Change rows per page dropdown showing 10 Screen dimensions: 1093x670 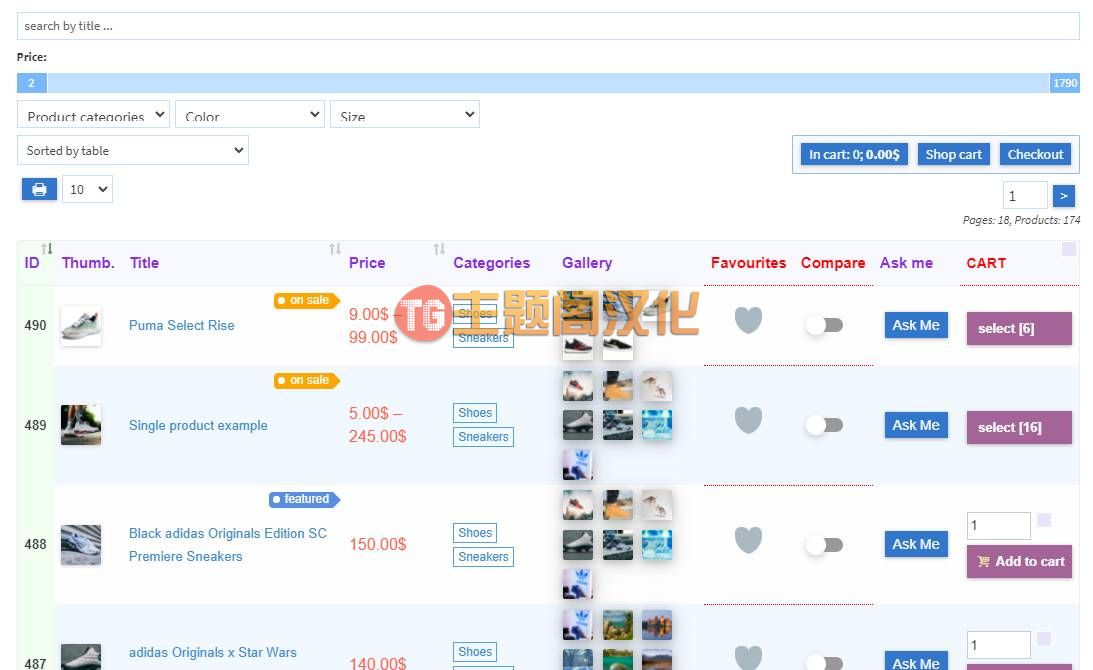tap(87, 189)
